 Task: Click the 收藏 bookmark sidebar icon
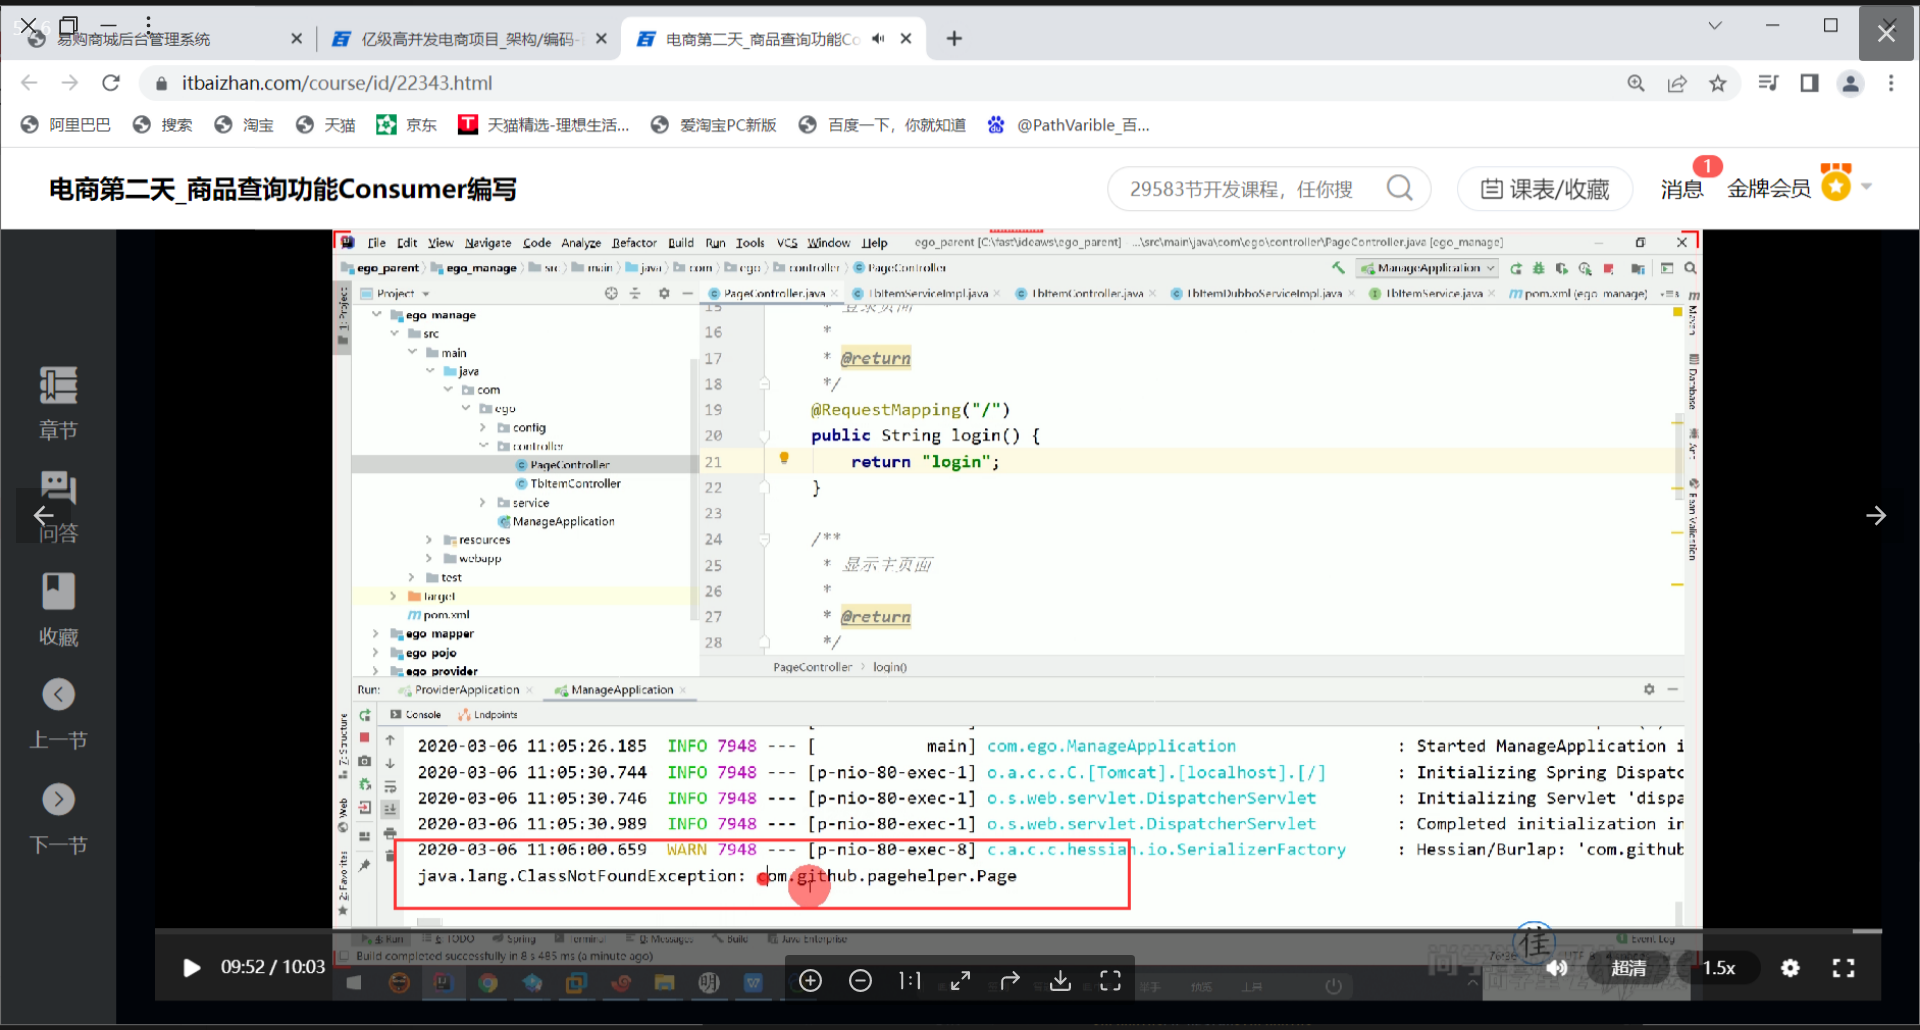[x=58, y=610]
